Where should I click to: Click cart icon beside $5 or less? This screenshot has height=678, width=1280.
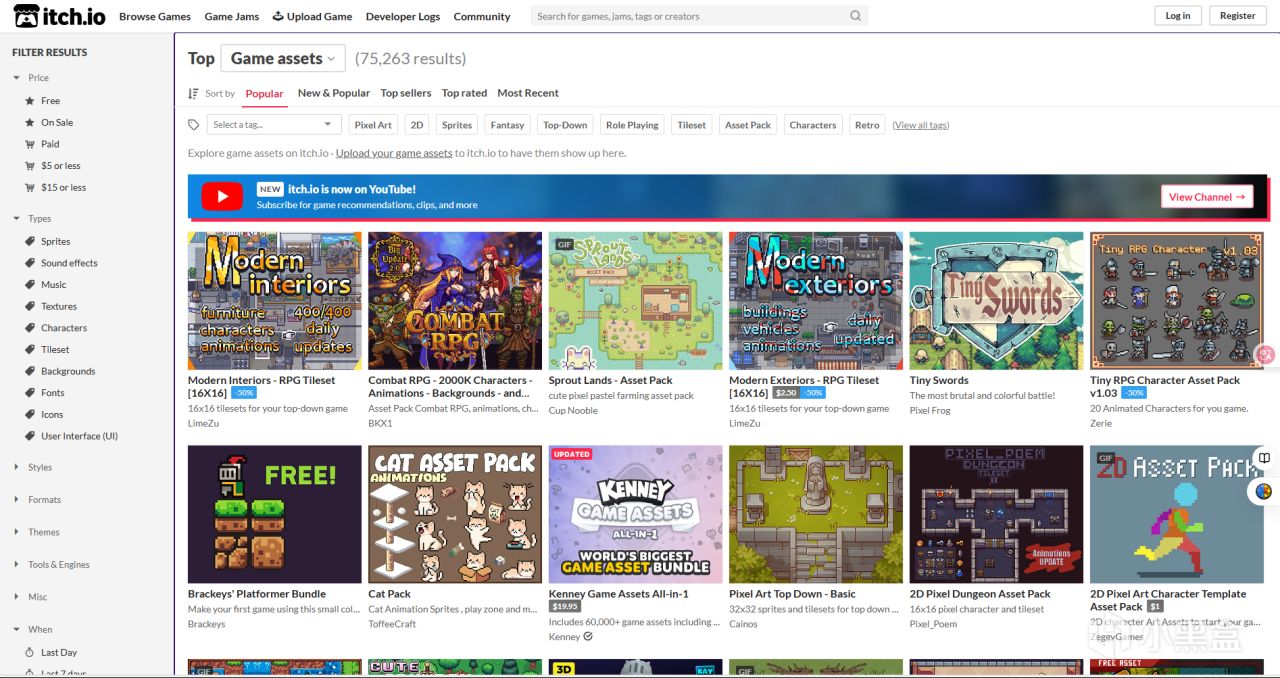tap(30, 166)
